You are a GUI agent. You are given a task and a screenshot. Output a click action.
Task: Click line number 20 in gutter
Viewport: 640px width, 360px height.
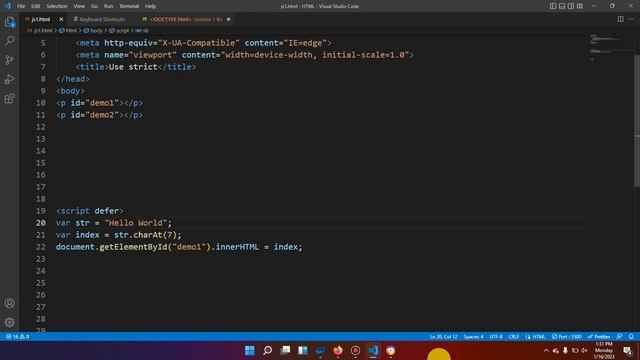coord(40,223)
